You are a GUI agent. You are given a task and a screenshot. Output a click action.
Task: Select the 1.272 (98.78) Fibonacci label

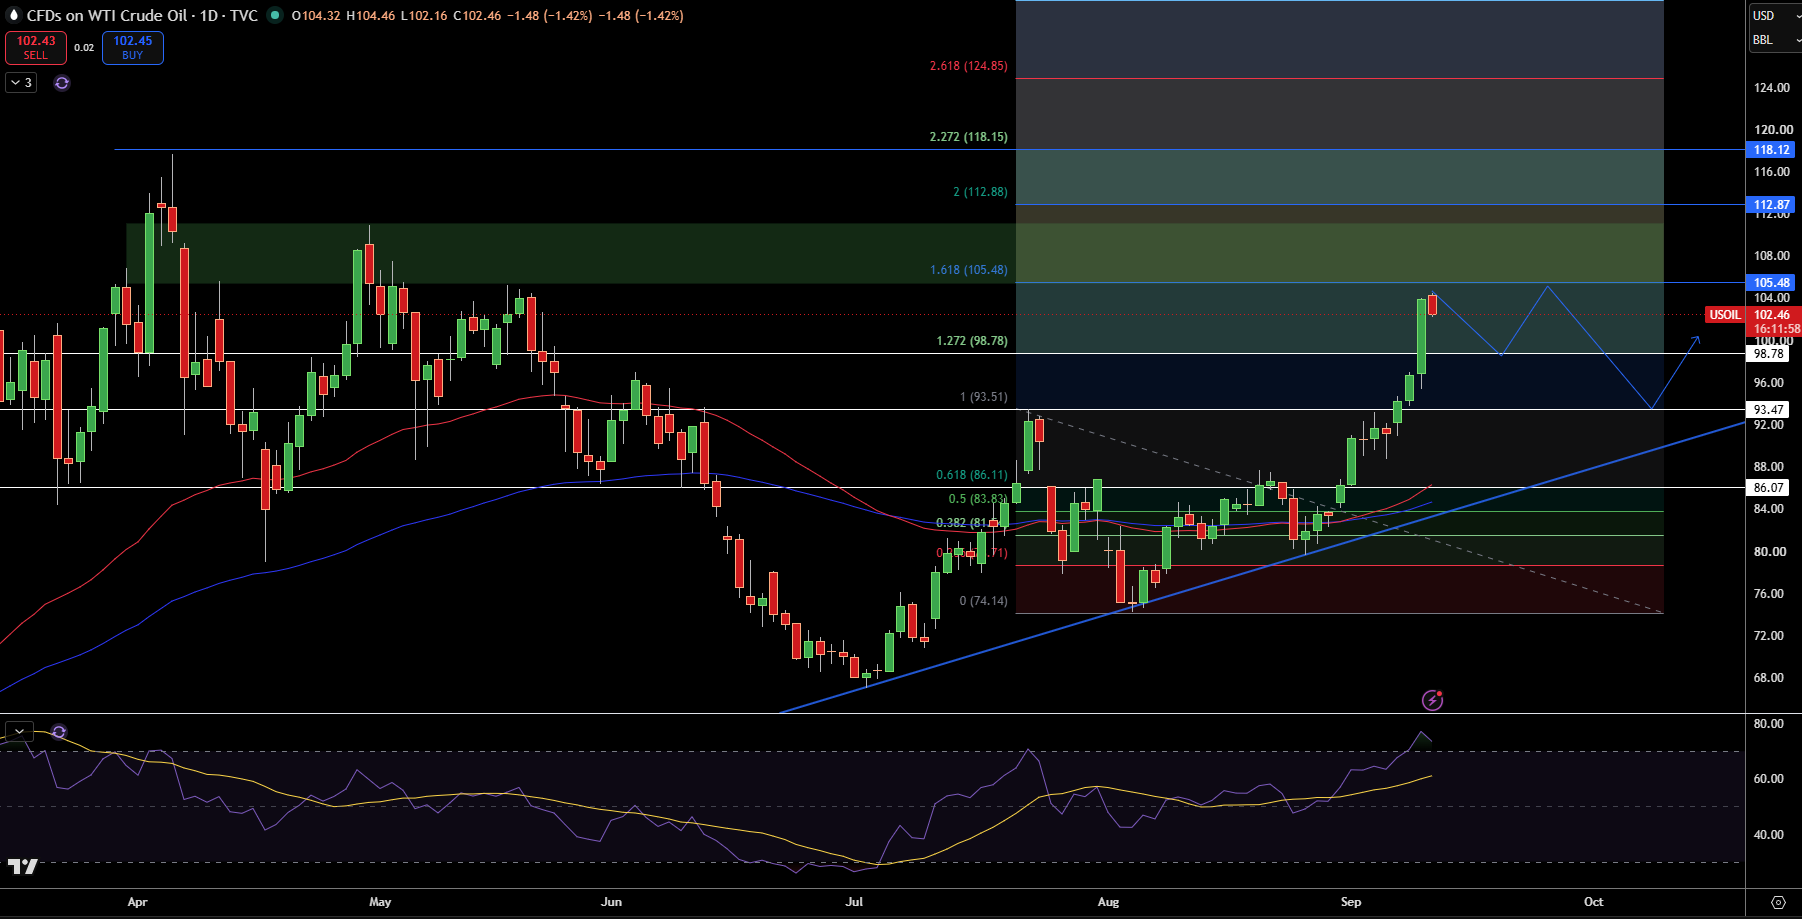pyautogui.click(x=972, y=341)
